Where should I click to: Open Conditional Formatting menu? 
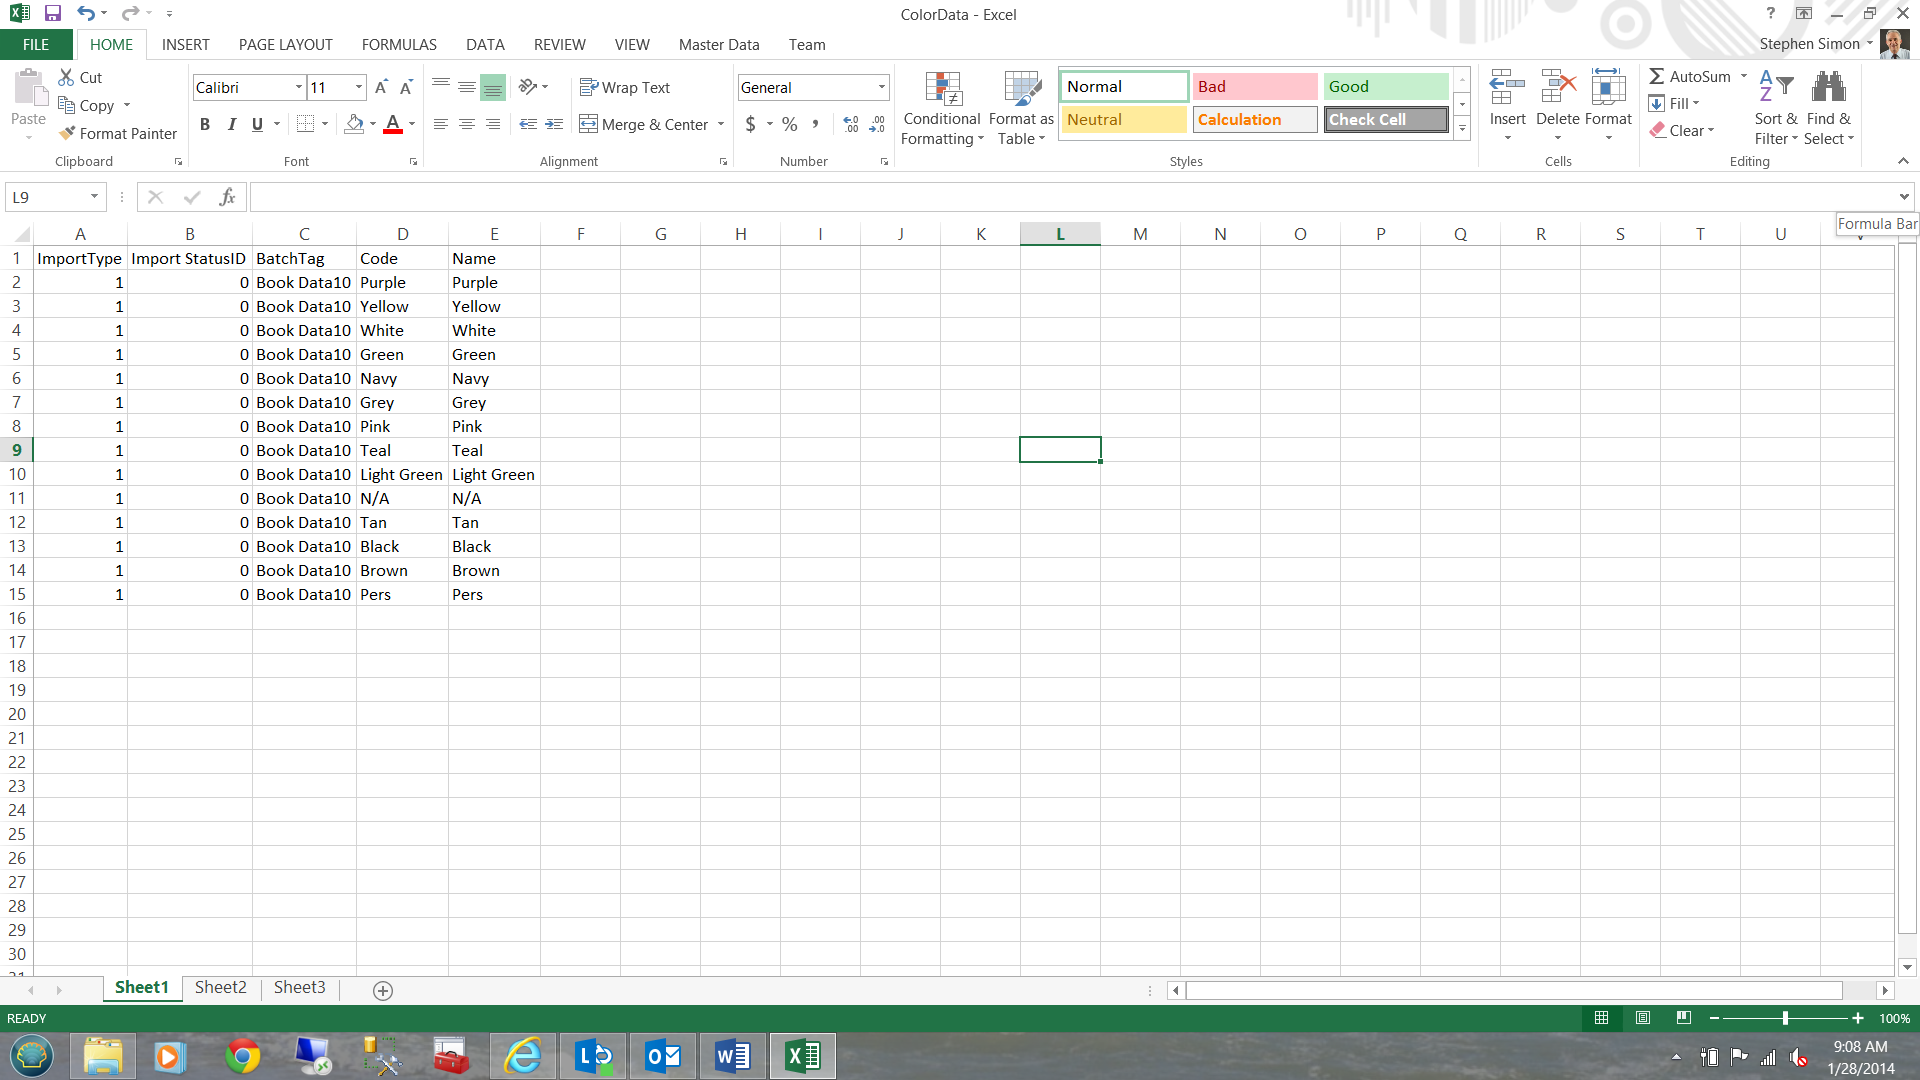tap(941, 108)
